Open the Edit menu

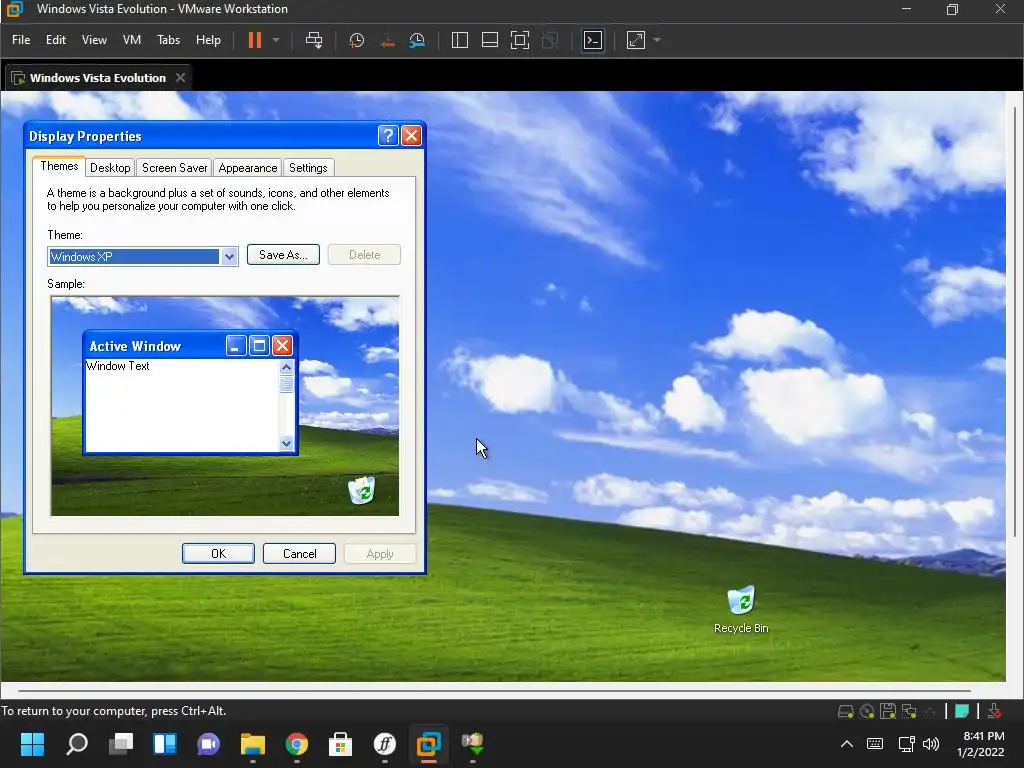point(56,40)
